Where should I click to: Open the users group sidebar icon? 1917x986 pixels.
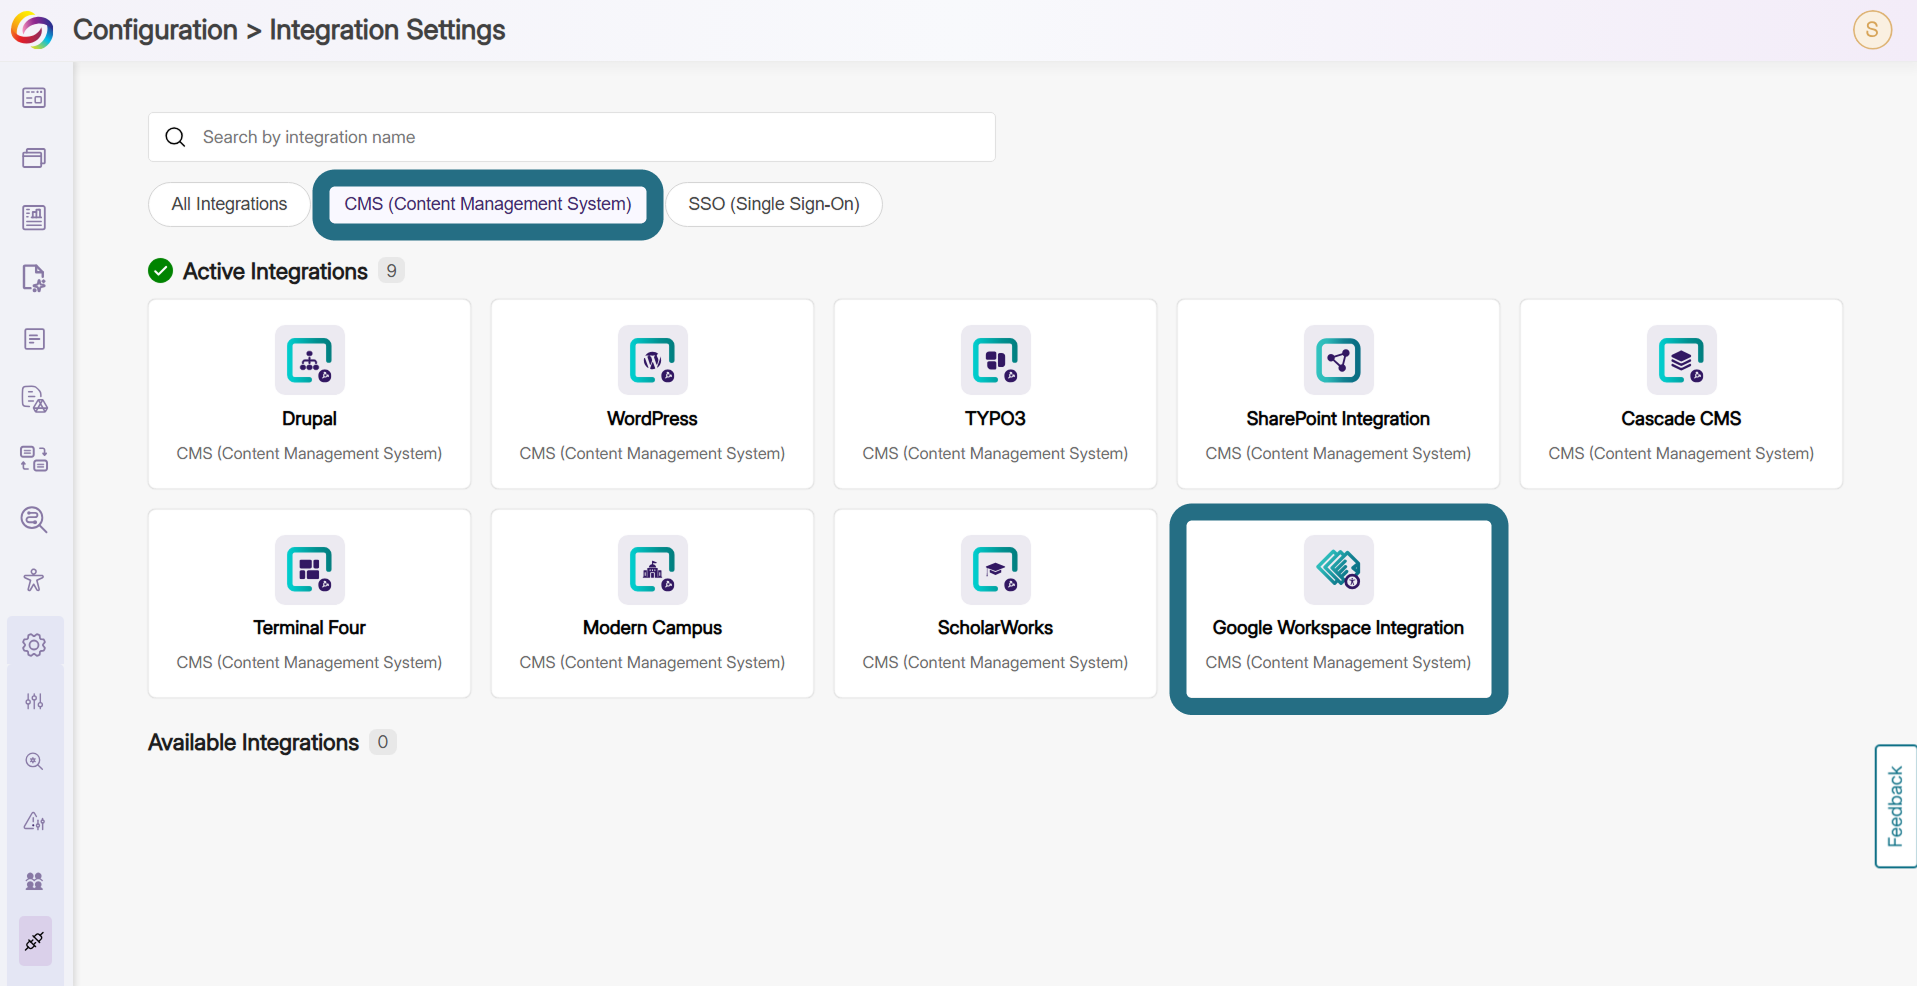point(34,881)
